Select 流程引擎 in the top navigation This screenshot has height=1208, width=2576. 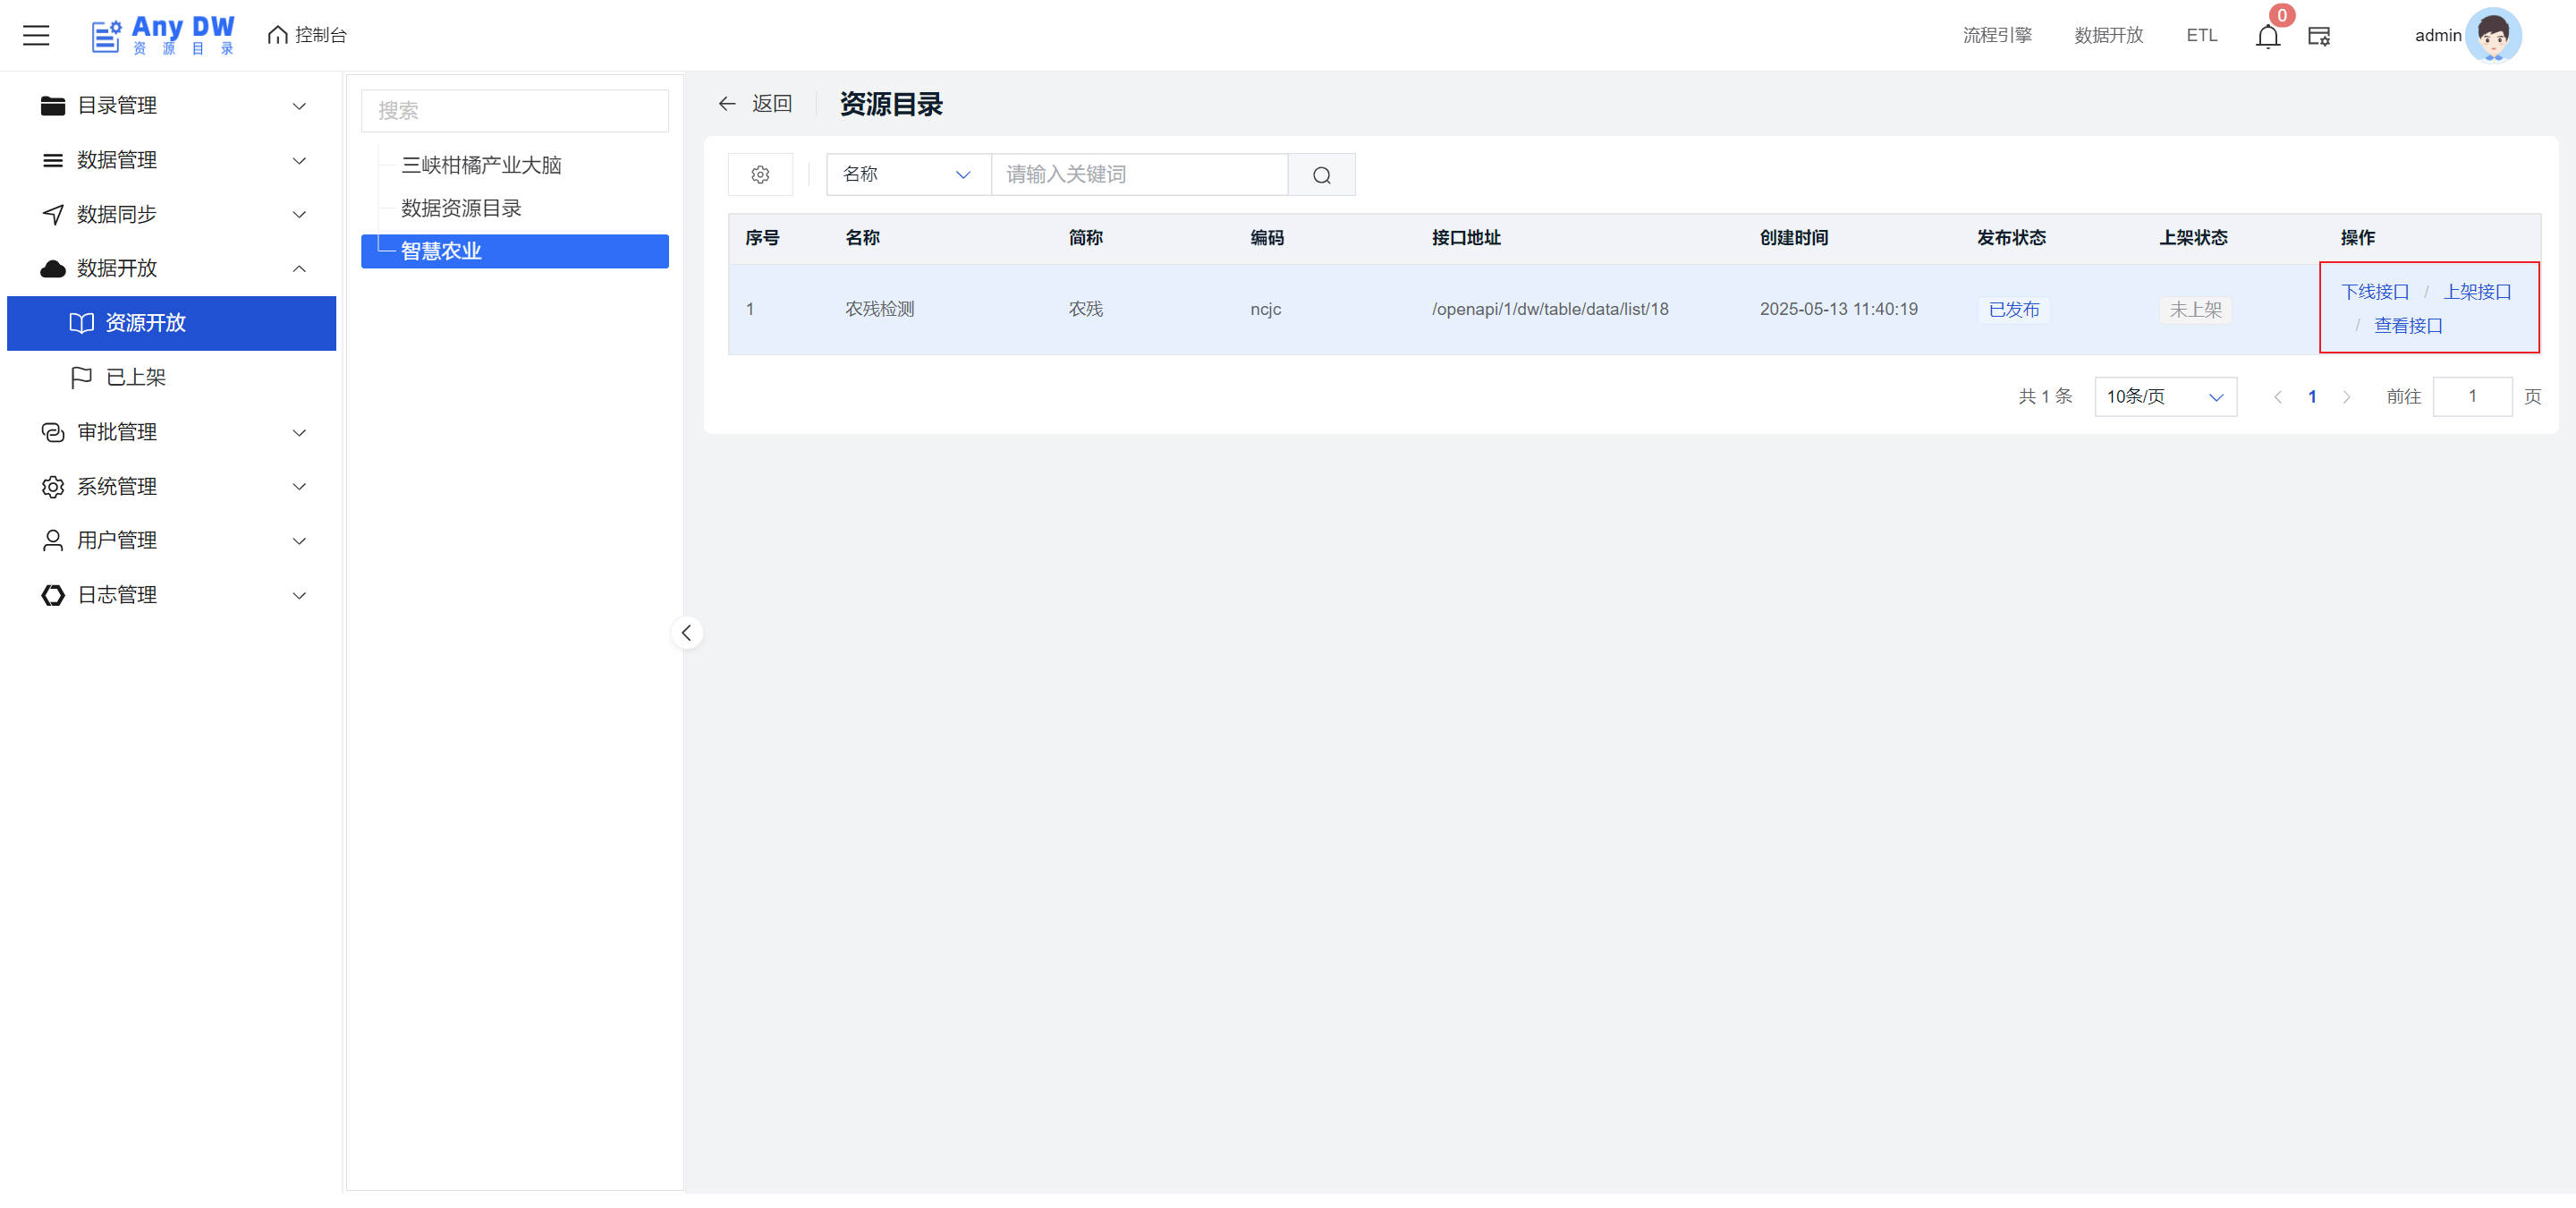point(1996,35)
